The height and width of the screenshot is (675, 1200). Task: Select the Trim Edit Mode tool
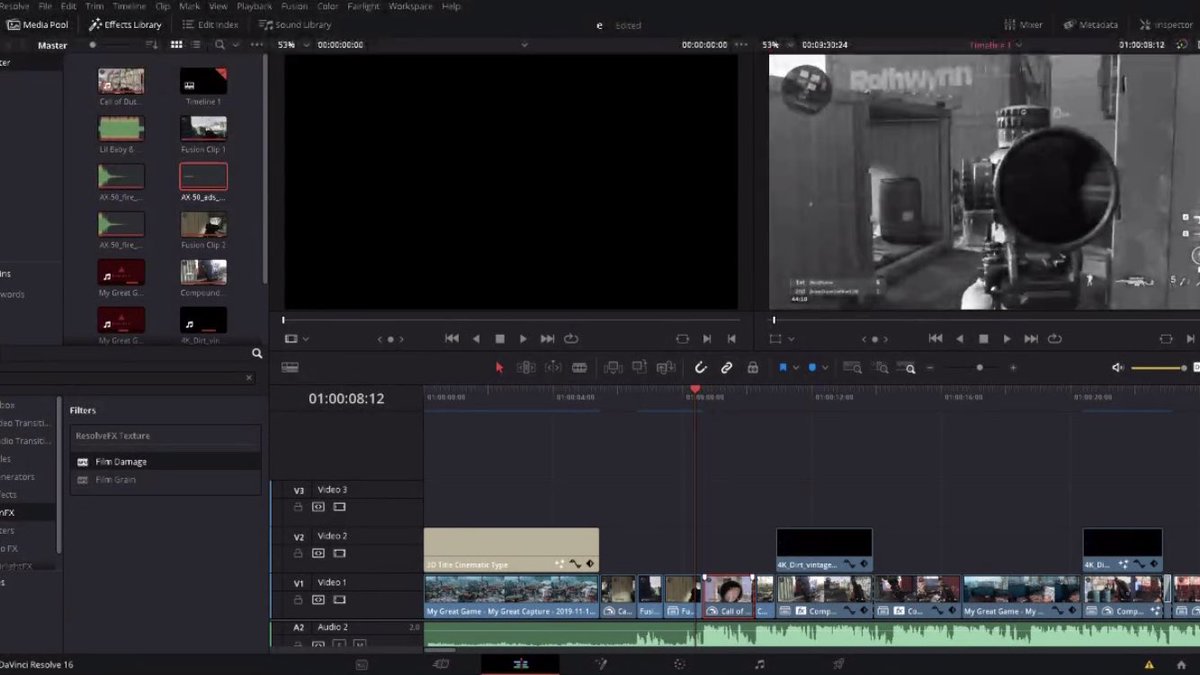coord(526,368)
